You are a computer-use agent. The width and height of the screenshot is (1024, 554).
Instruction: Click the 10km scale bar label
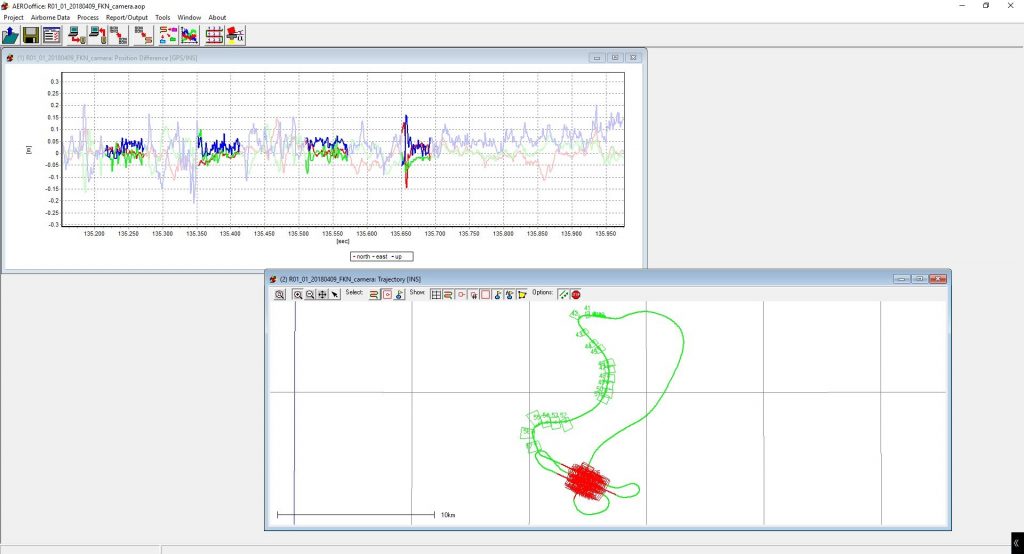448,515
